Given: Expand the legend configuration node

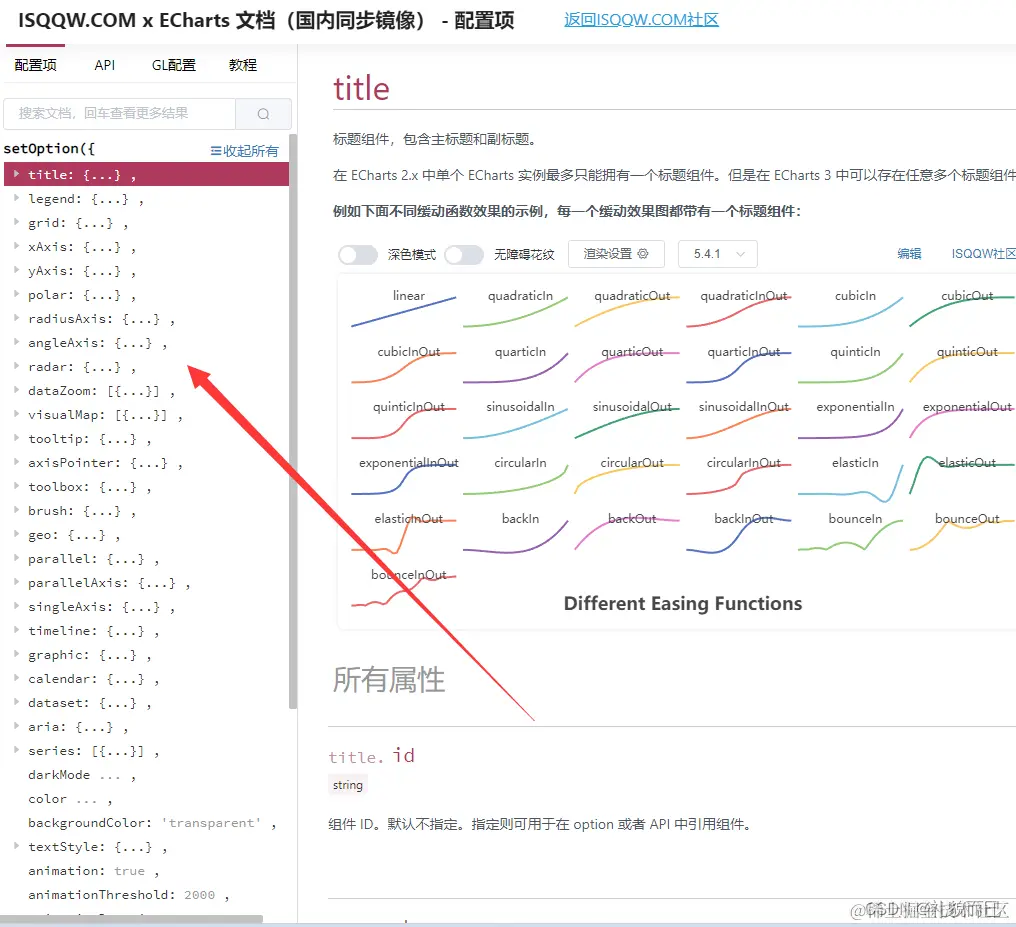Looking at the screenshot, I should click(x=18, y=198).
